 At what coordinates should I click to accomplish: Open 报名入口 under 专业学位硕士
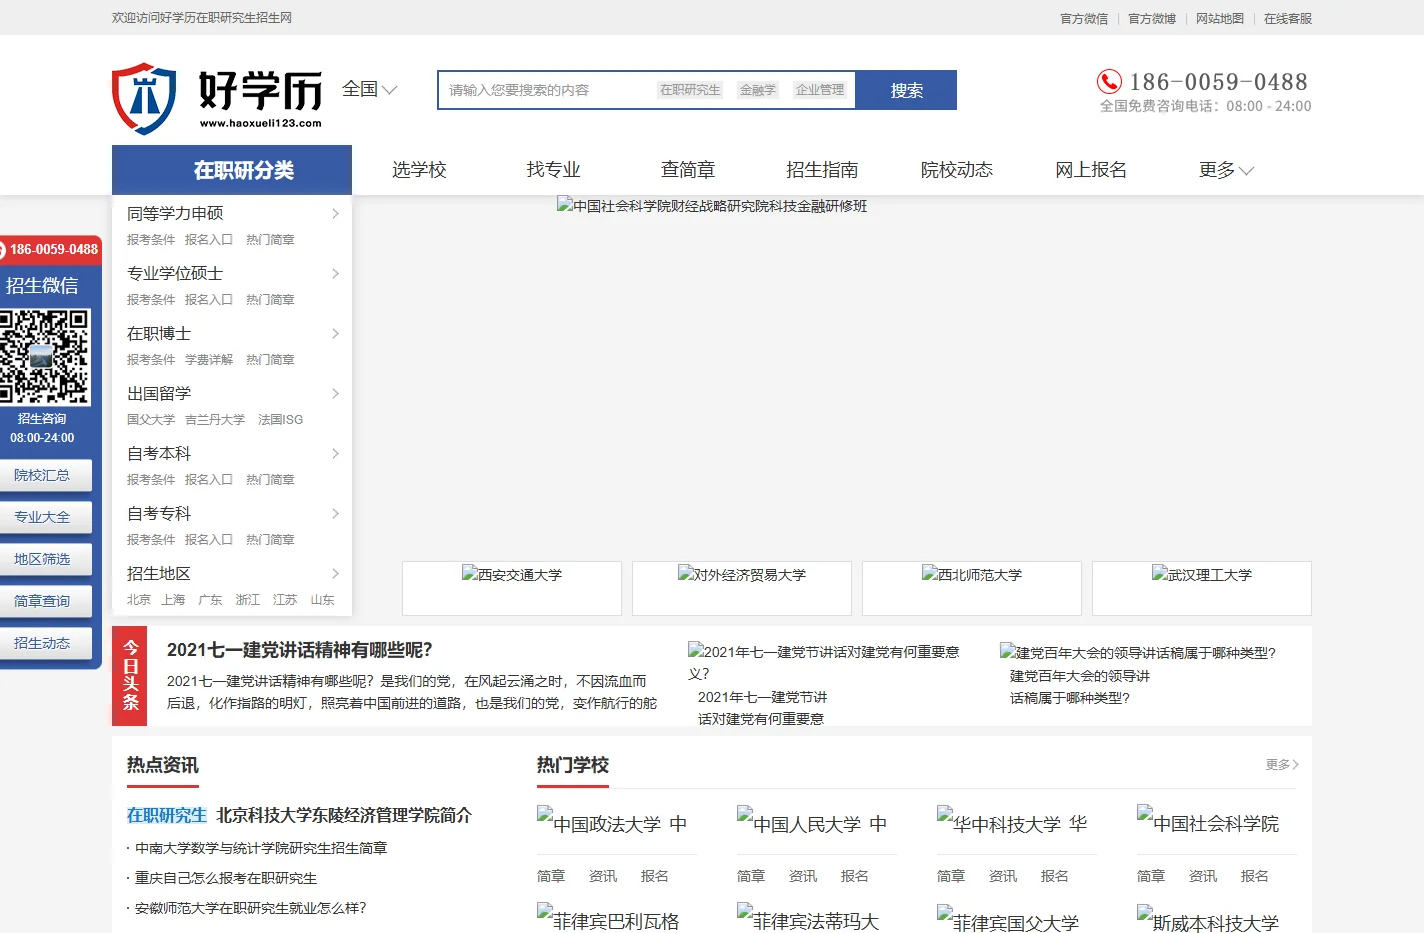tap(209, 300)
